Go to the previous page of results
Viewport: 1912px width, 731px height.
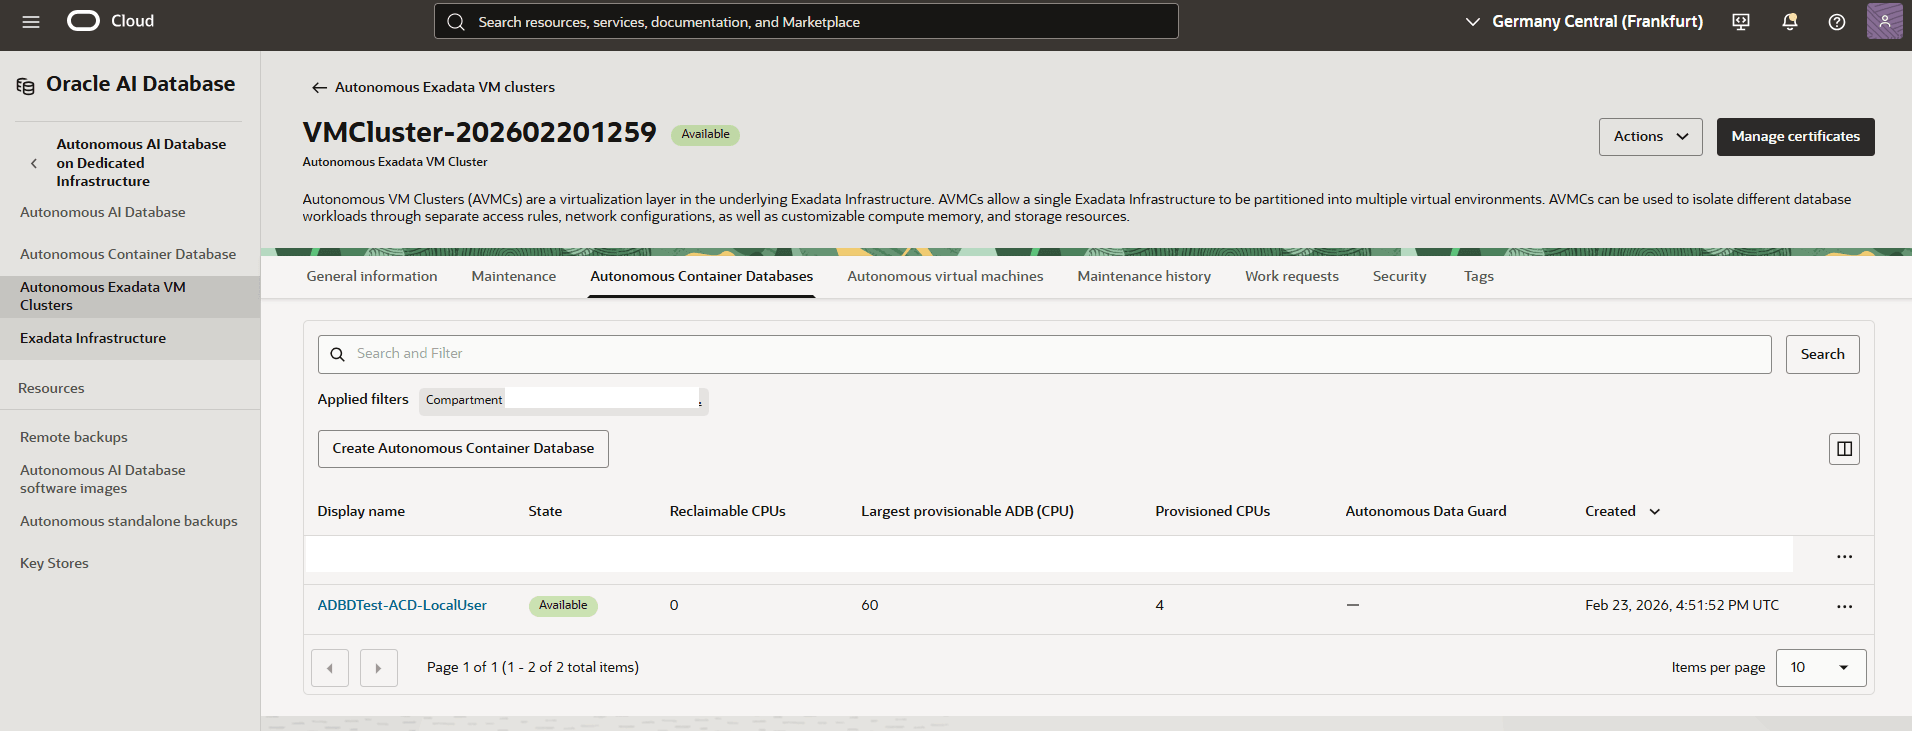tap(330, 668)
